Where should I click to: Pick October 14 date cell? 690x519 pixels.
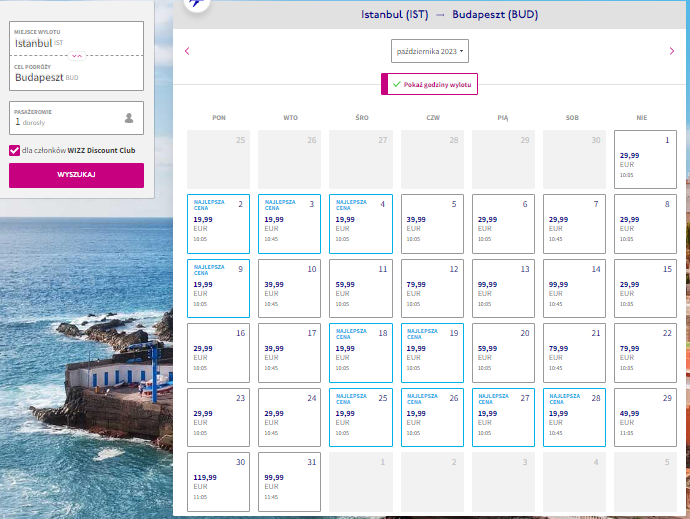pos(574,289)
